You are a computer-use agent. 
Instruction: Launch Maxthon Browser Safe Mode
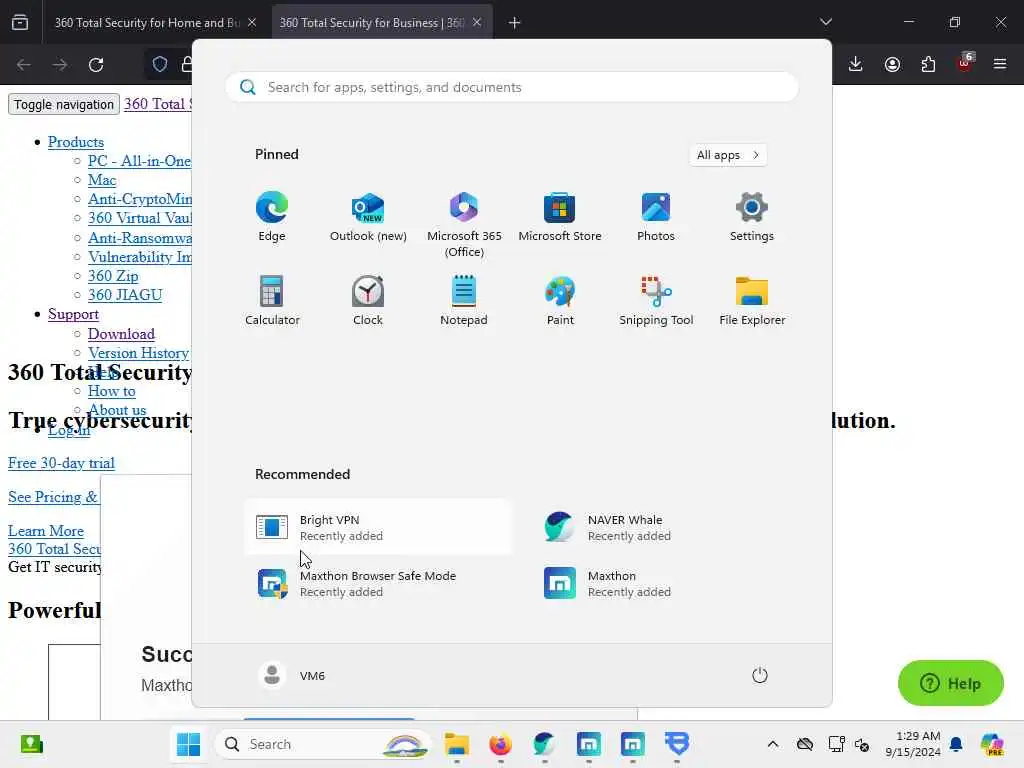378,583
